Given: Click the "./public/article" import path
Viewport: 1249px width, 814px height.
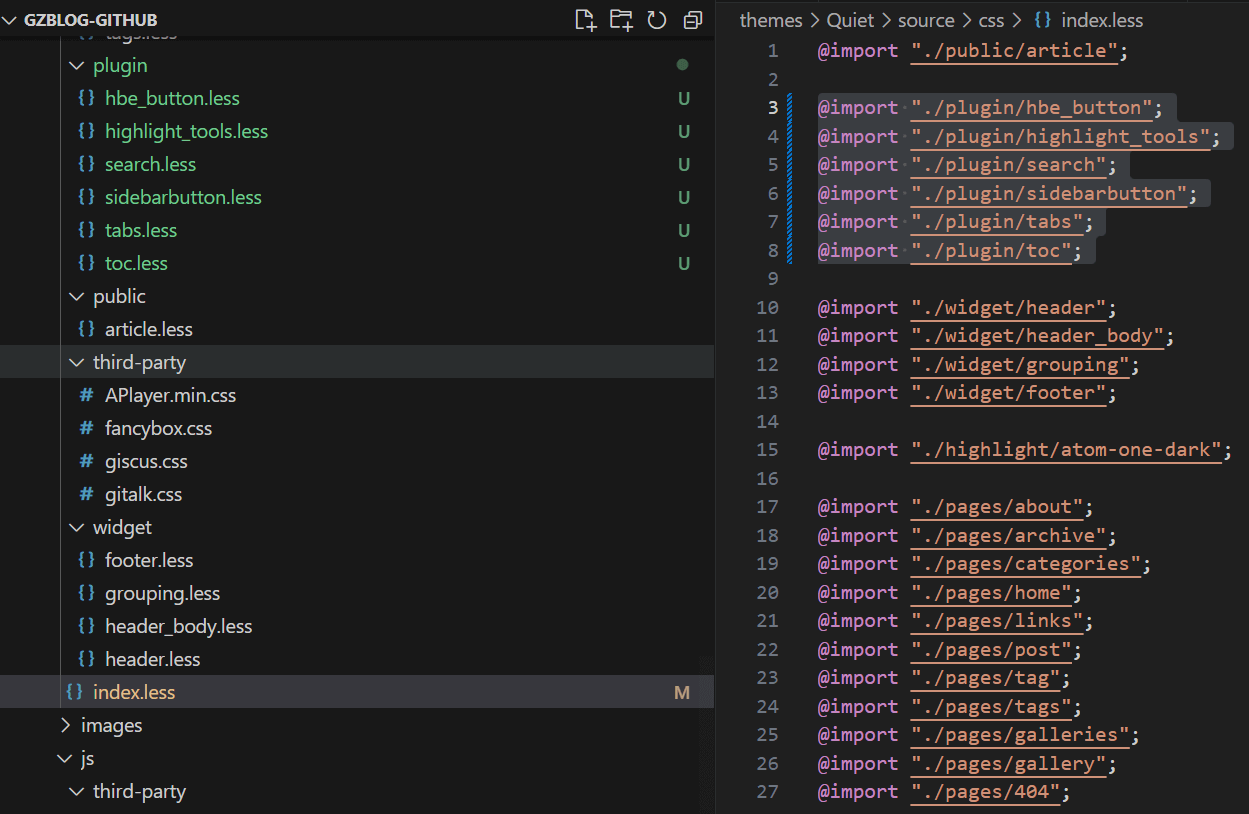Looking at the screenshot, I should (1014, 50).
